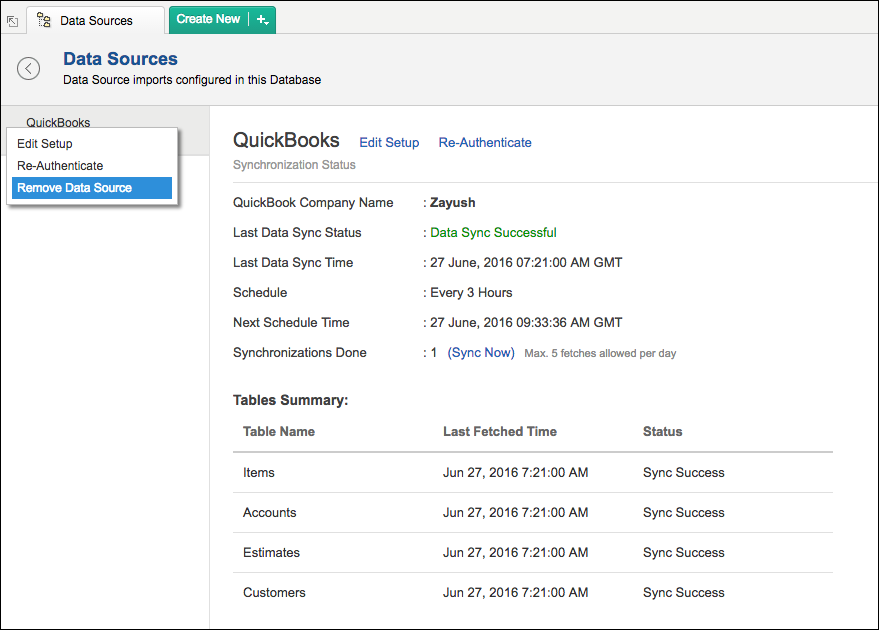
Task: Click the Last Fetched Time column header
Action: point(500,432)
